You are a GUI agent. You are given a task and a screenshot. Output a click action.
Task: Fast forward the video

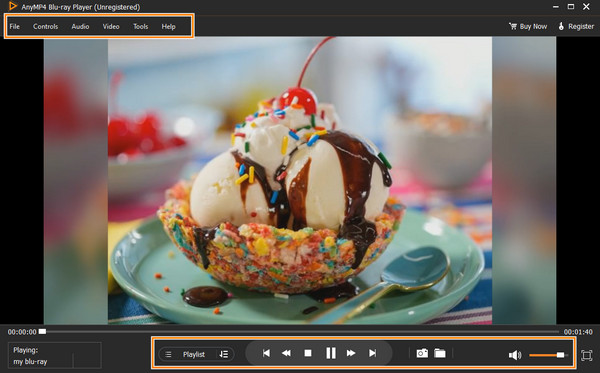(x=351, y=353)
